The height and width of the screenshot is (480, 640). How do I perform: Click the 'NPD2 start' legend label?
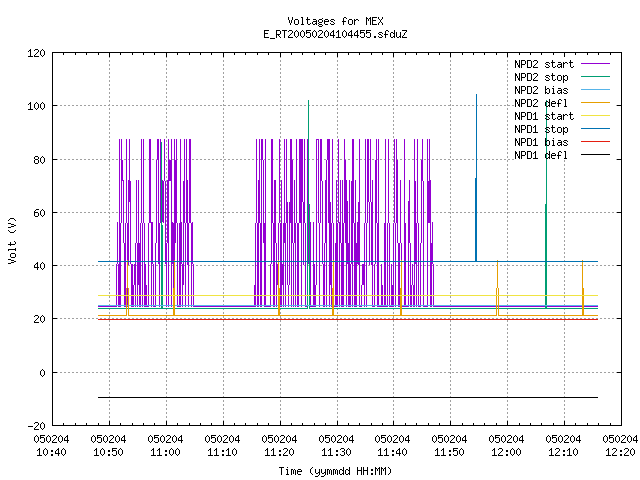click(x=544, y=64)
